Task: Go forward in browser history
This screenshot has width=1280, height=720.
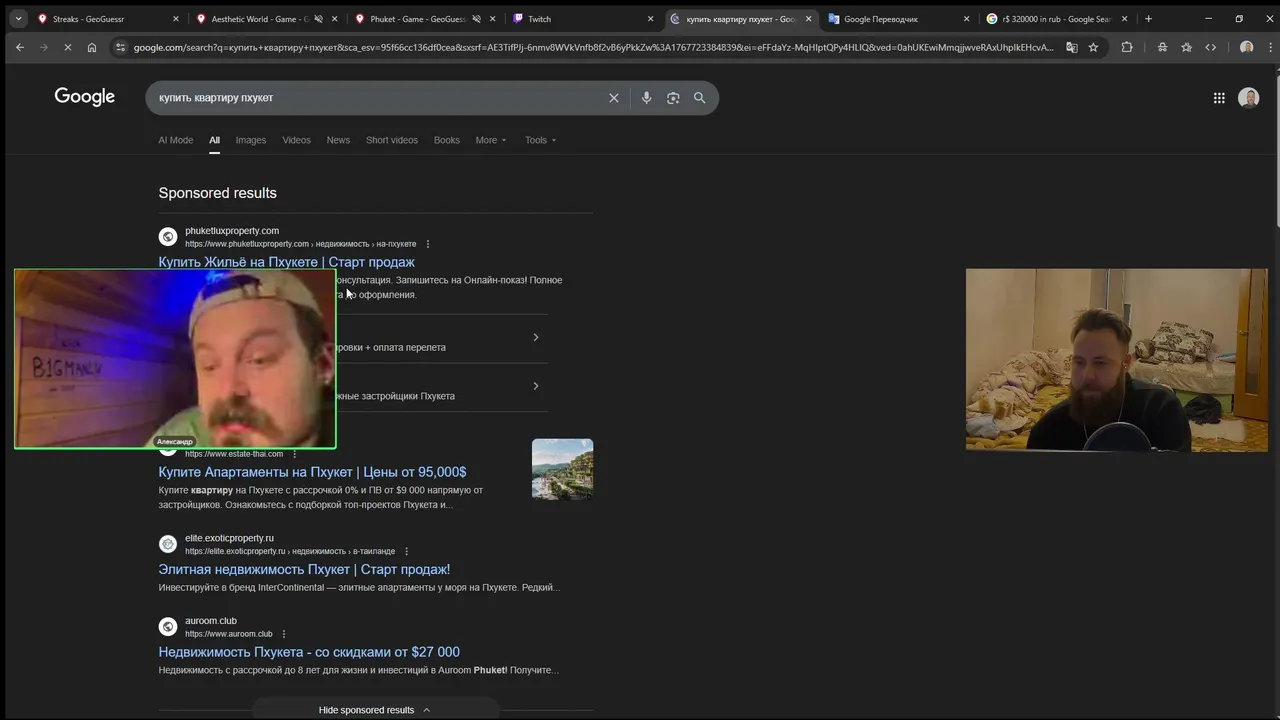Action: (44, 47)
